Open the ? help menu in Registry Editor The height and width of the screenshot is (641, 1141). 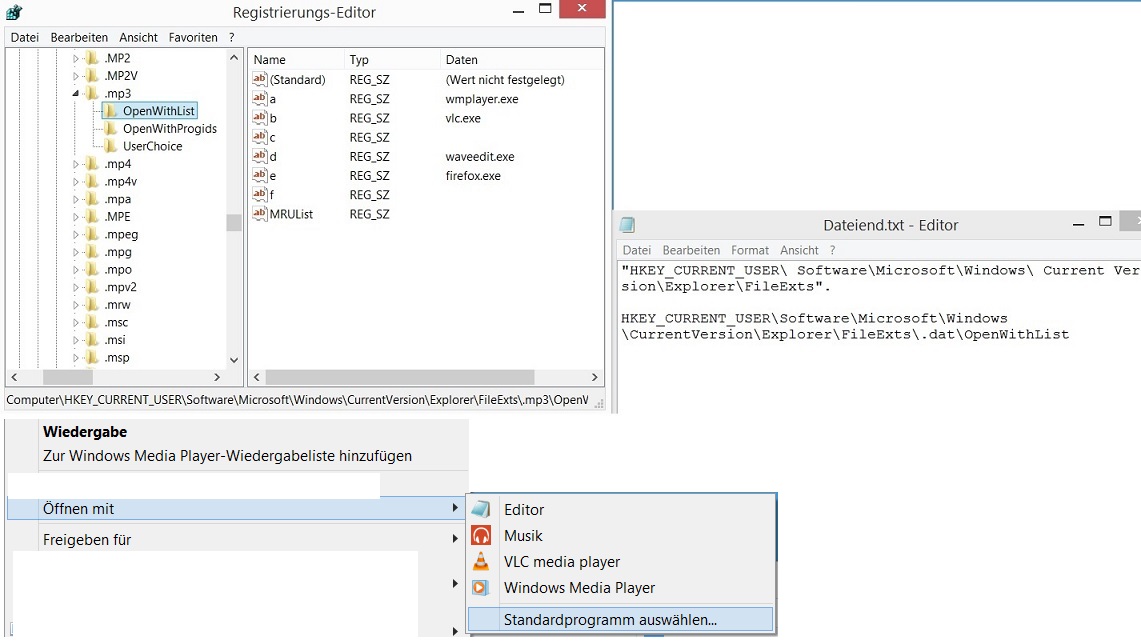231,37
